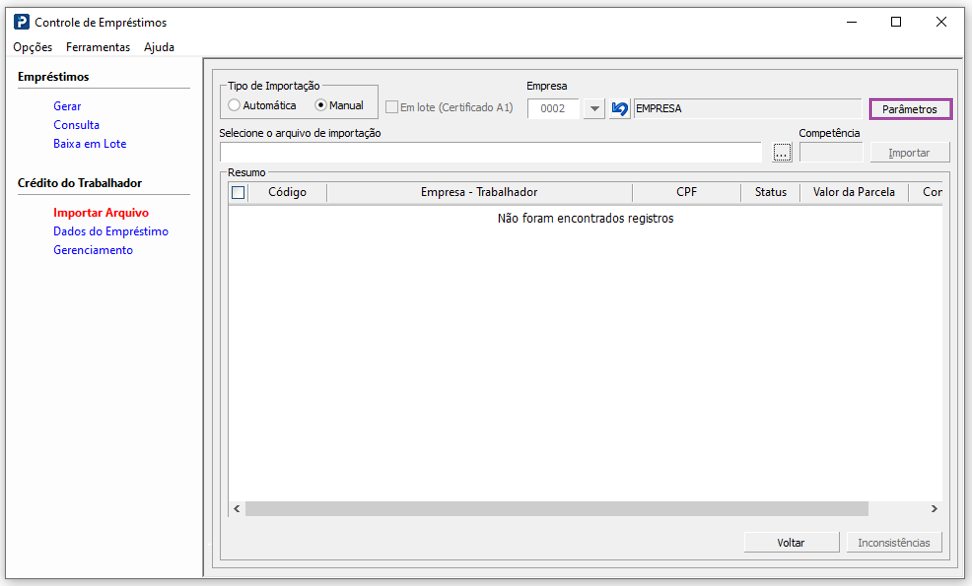Click the CPF column header
The width and height of the screenshot is (973, 586).
tap(686, 192)
